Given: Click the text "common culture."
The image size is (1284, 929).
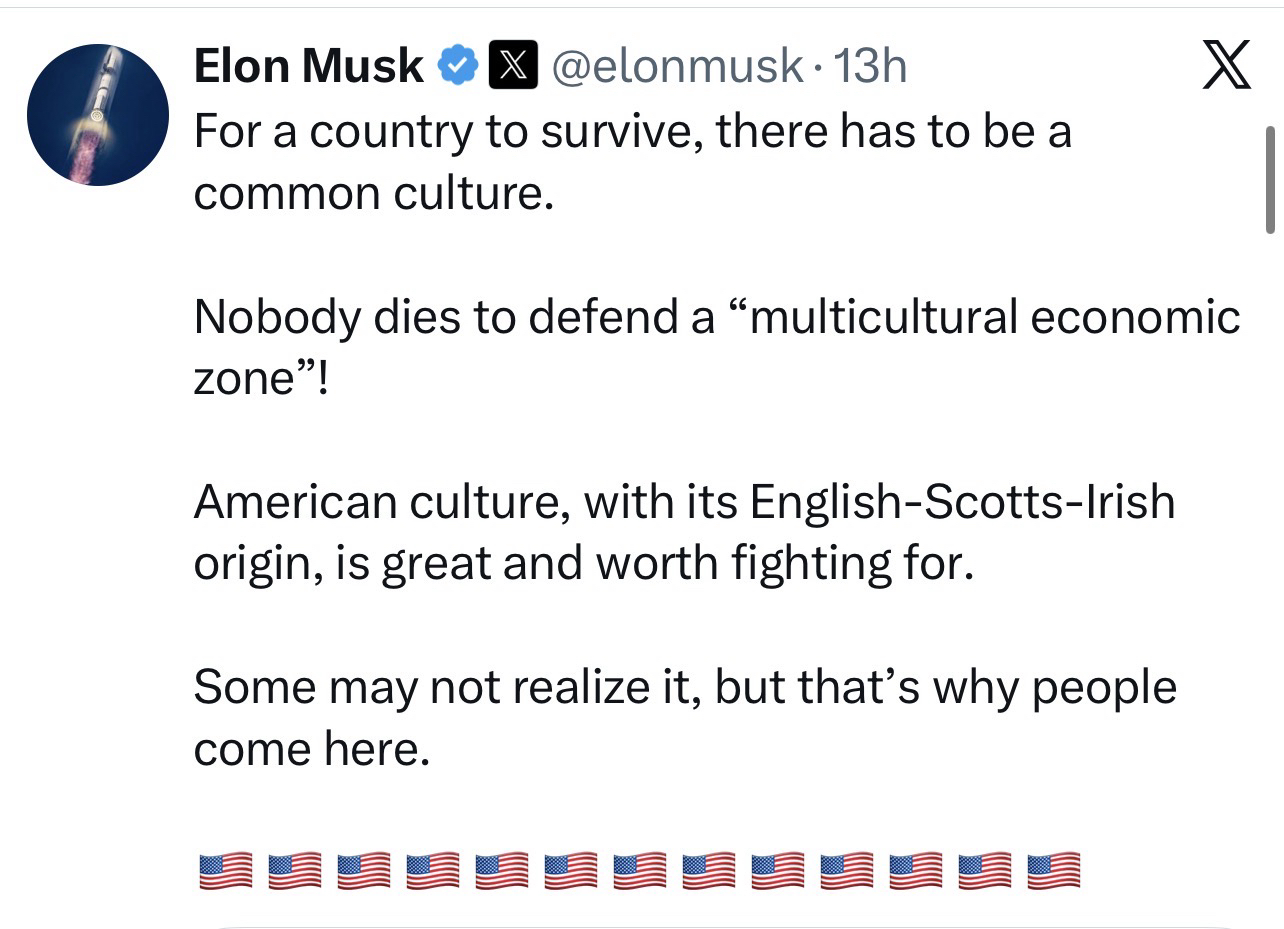Looking at the screenshot, I should click(x=373, y=193).
